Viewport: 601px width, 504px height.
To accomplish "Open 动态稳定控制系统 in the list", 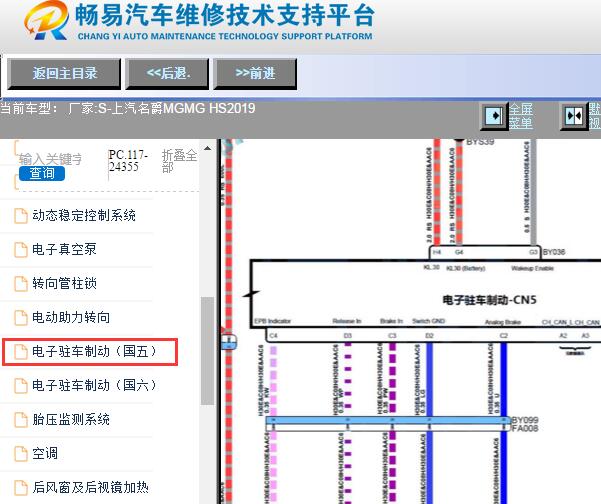I will [x=84, y=215].
